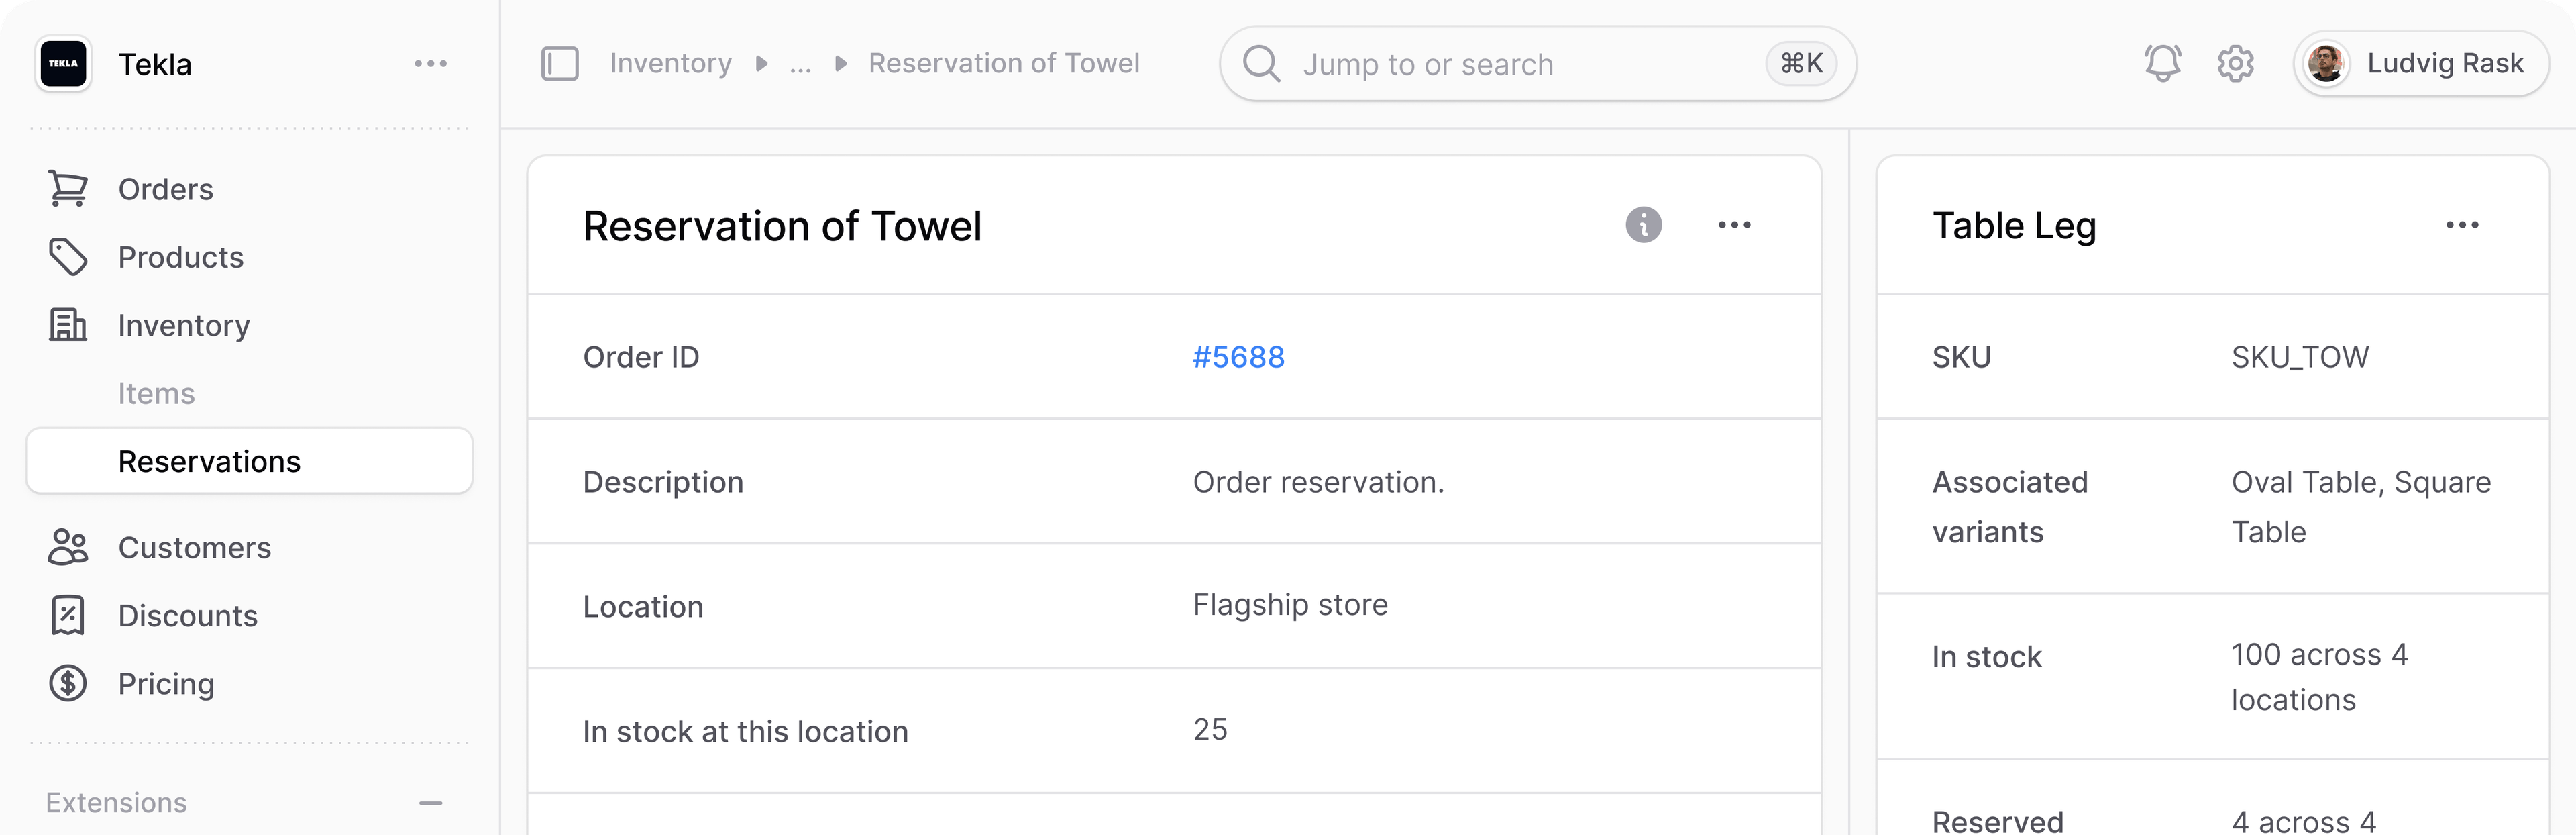The height and width of the screenshot is (835, 2576).
Task: Open order link #5688
Action: click(x=1238, y=357)
